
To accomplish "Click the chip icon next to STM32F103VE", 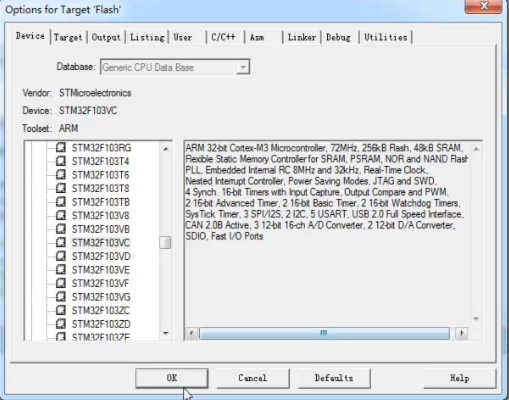I will click(61, 270).
